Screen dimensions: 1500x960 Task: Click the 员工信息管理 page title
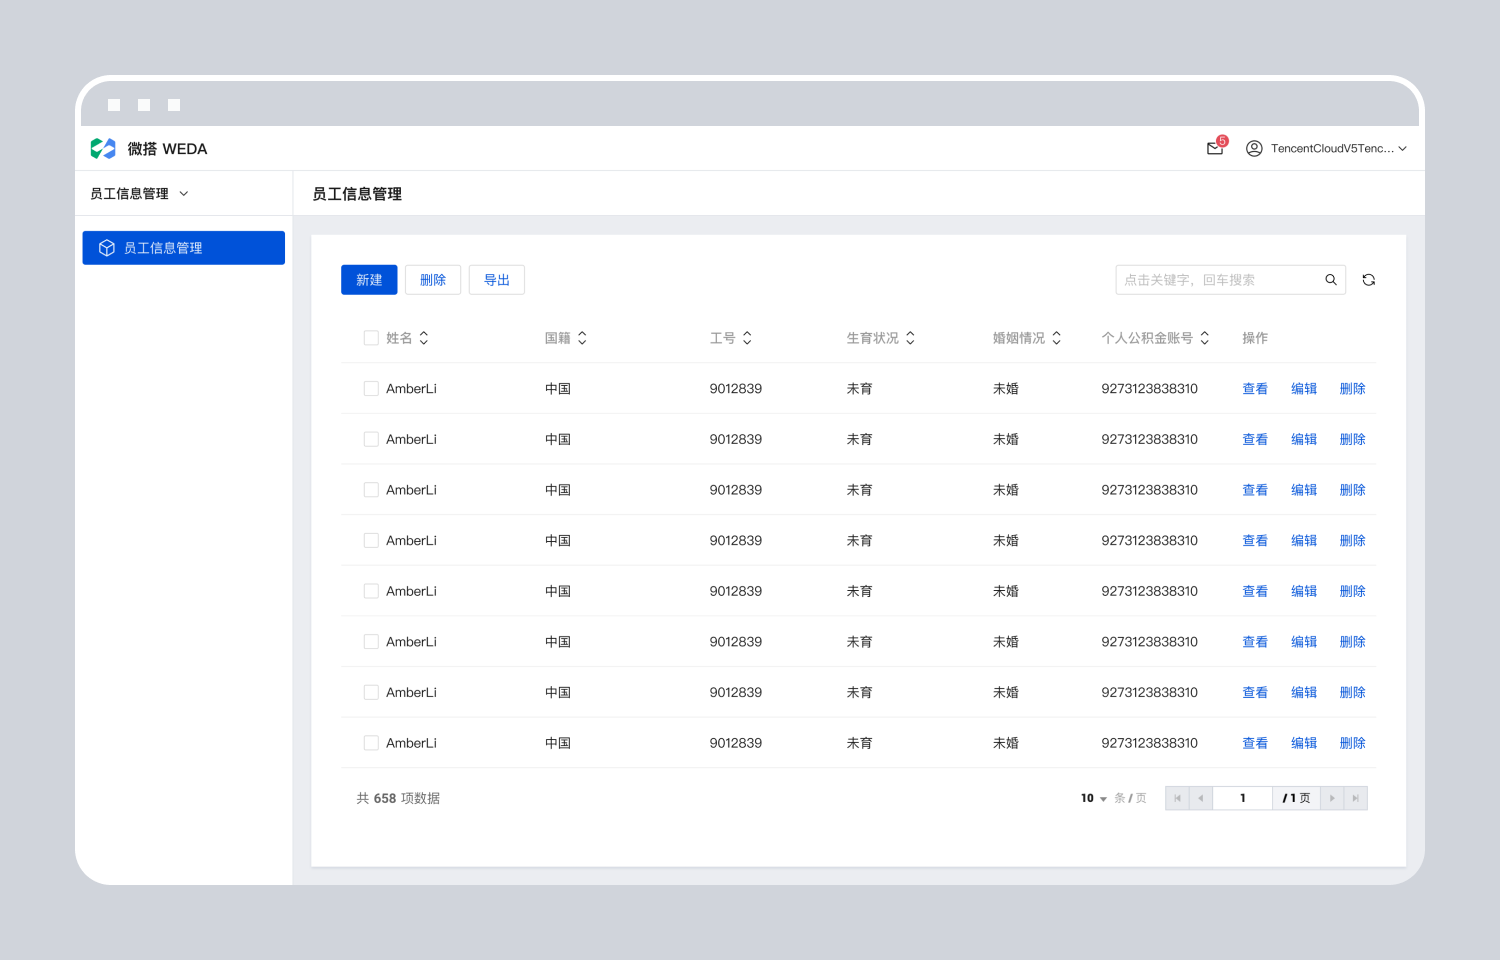coord(357,194)
